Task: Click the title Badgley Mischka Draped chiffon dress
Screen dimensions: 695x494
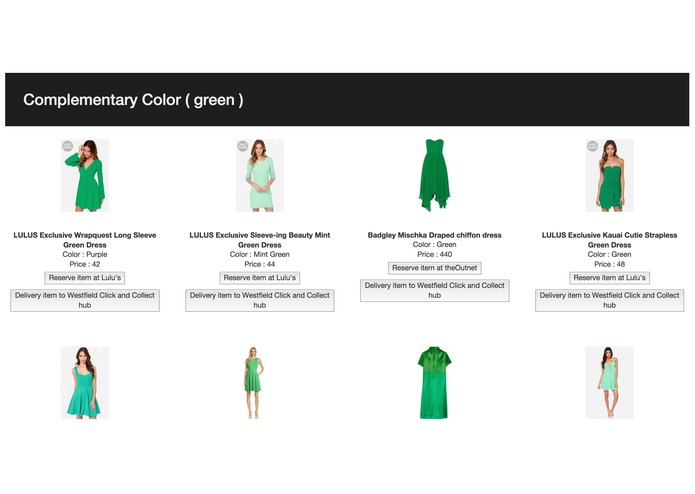Action: 434,235
